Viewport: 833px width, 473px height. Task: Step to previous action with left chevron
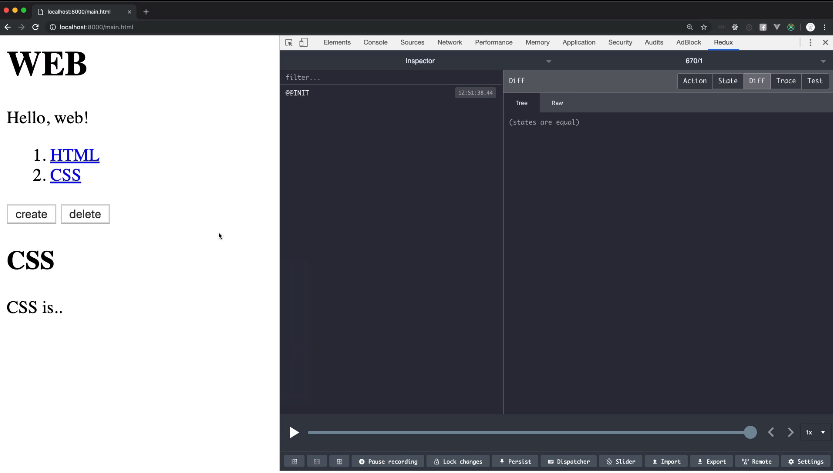coord(771,433)
